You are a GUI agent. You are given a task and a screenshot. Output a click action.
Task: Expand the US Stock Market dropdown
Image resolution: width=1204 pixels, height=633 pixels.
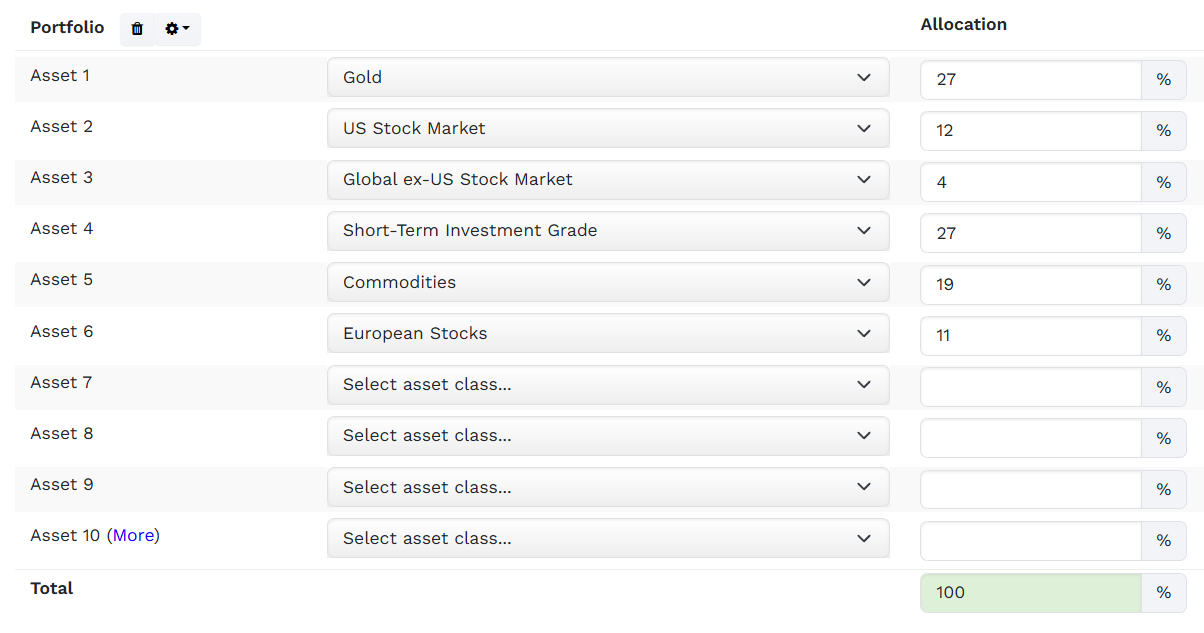pyautogui.click(x=608, y=128)
